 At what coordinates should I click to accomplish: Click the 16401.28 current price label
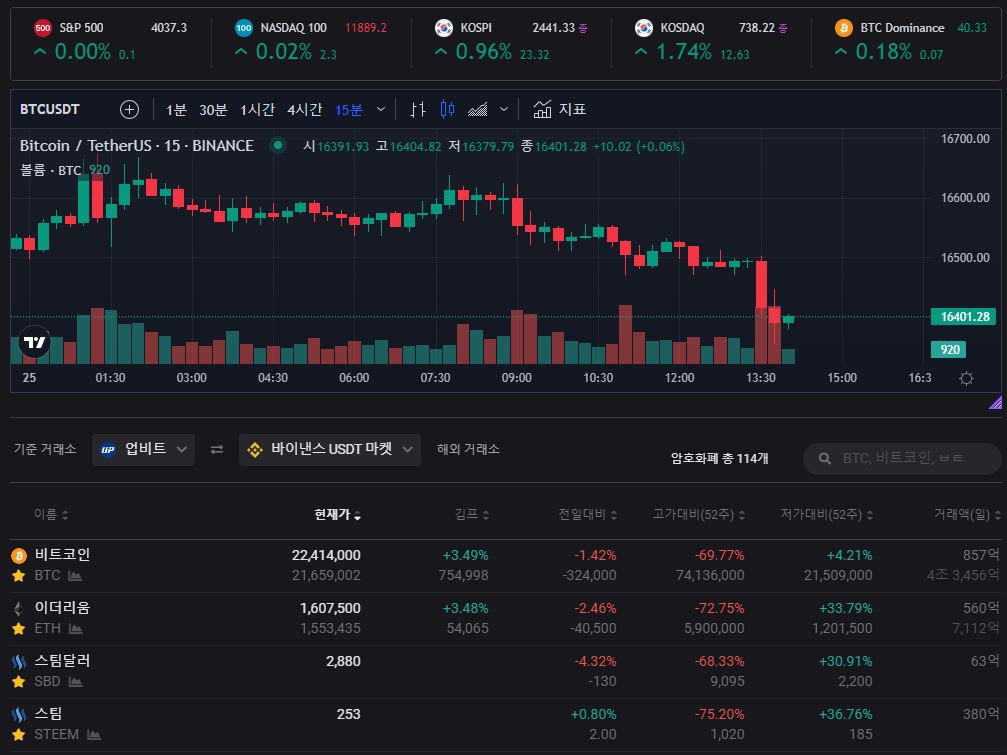click(x=964, y=317)
